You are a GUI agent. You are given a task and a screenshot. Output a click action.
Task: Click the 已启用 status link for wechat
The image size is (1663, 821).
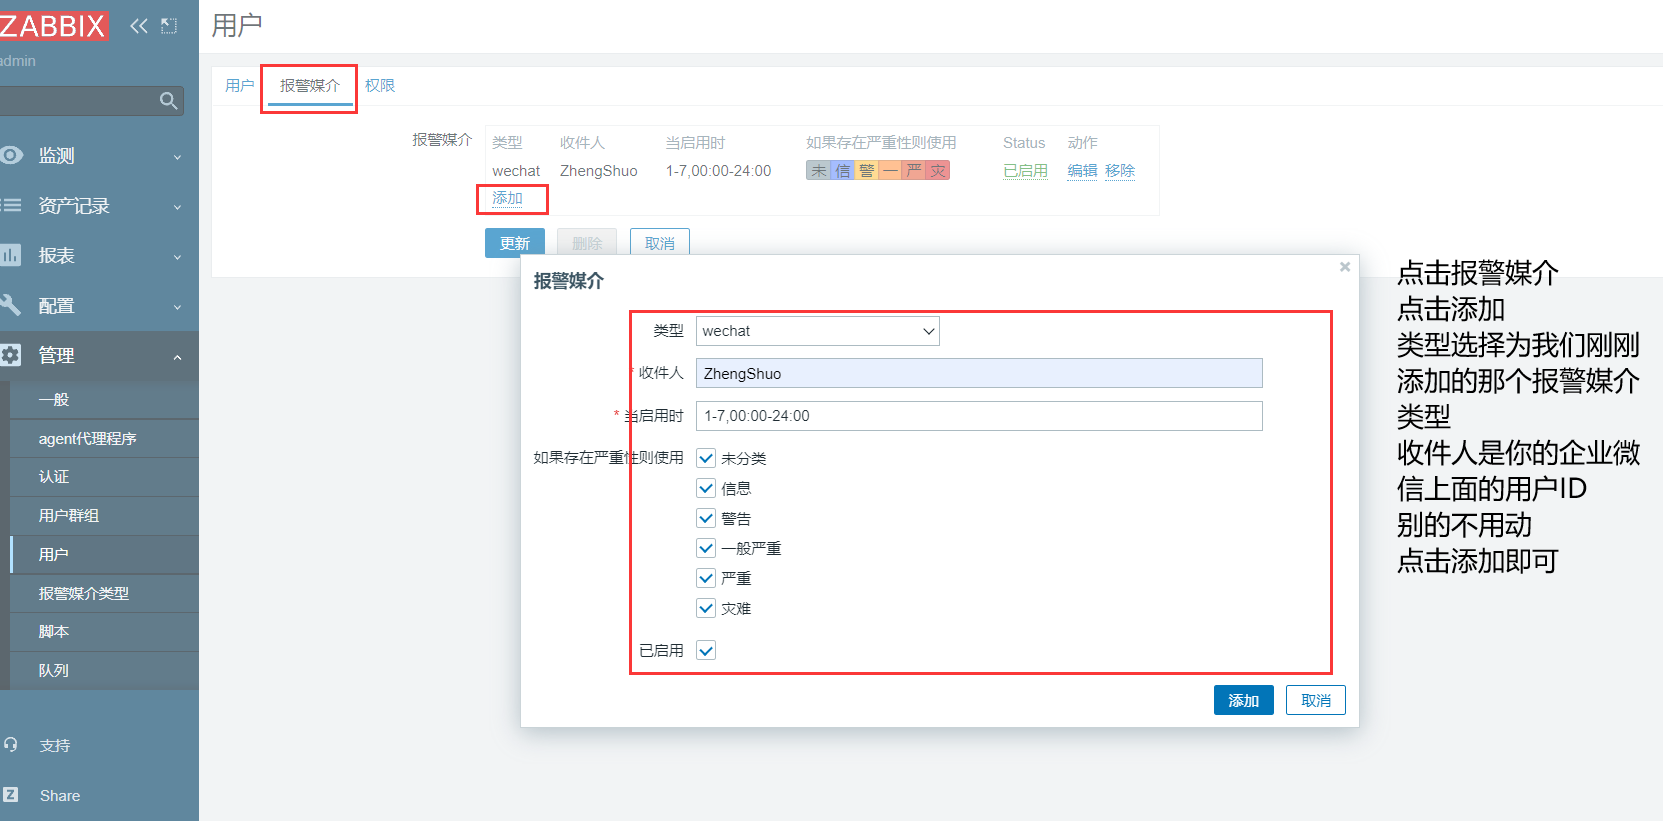click(1026, 171)
